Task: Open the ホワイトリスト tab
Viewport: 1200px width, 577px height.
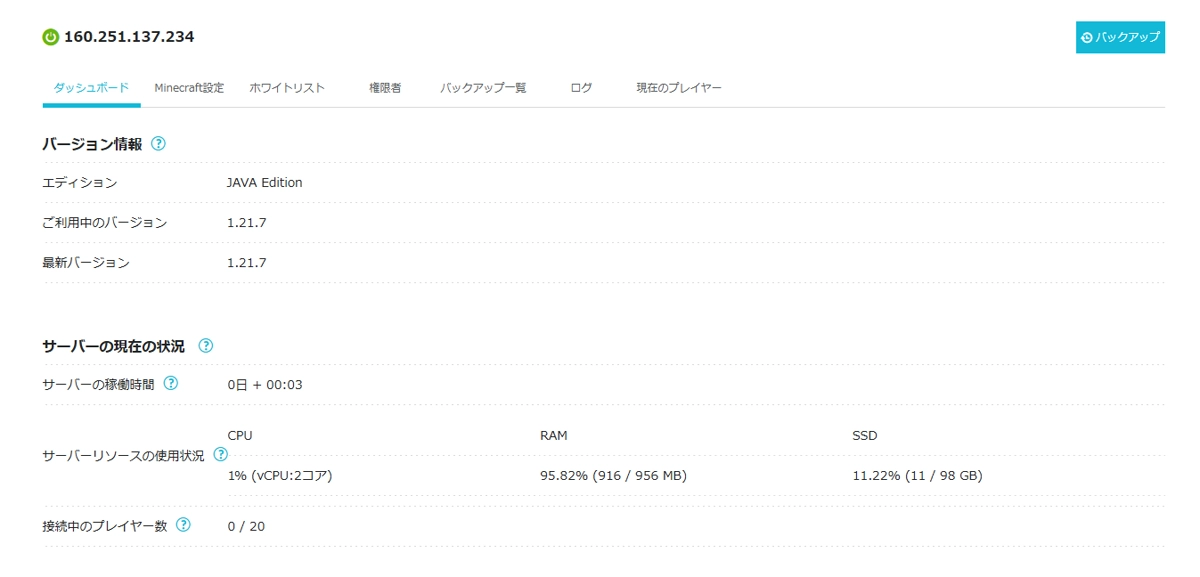Action: [x=287, y=88]
